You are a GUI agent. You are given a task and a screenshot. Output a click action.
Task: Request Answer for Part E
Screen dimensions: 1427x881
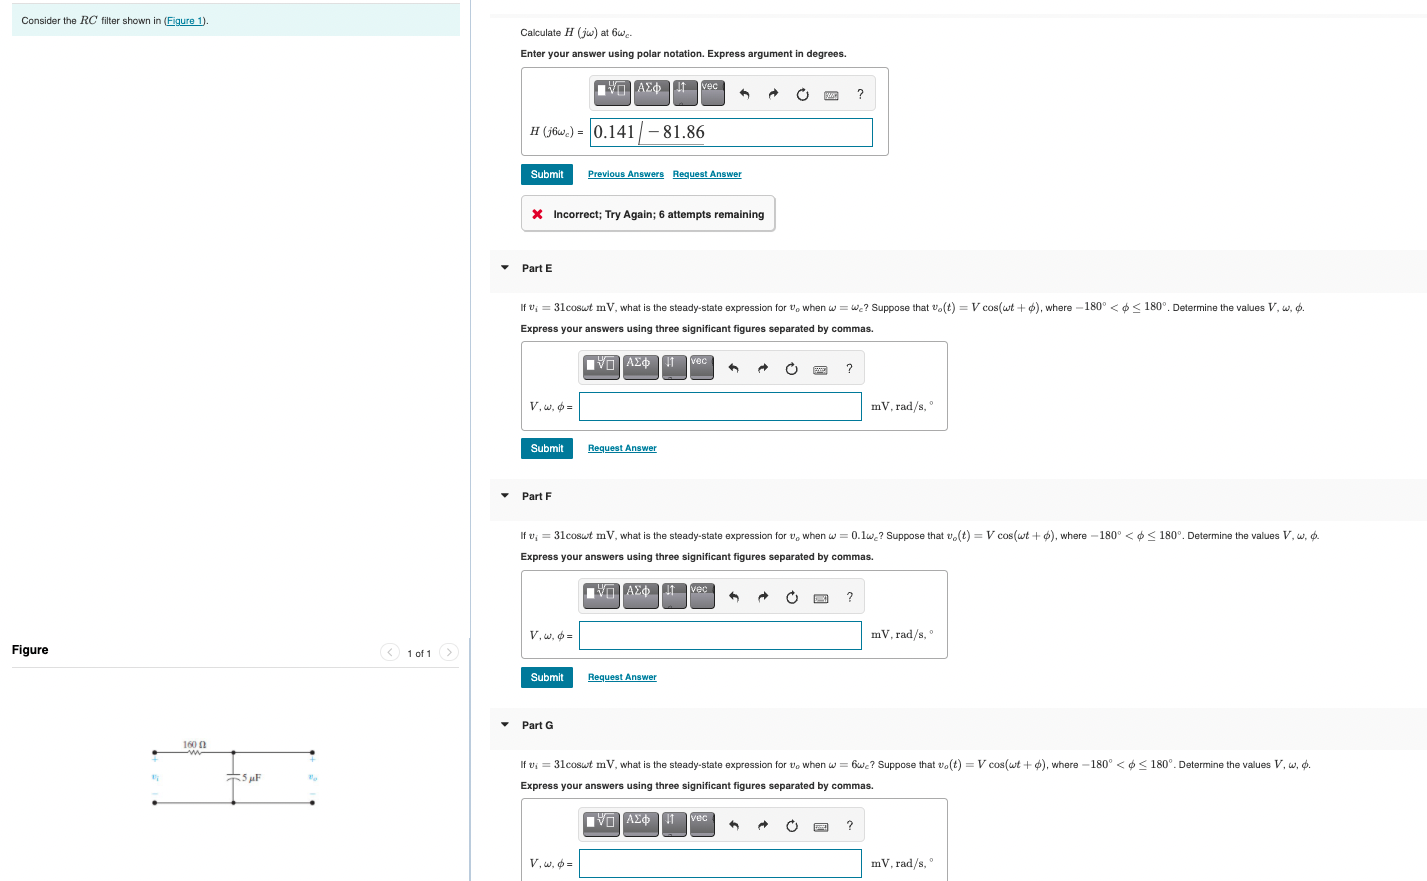click(x=622, y=448)
